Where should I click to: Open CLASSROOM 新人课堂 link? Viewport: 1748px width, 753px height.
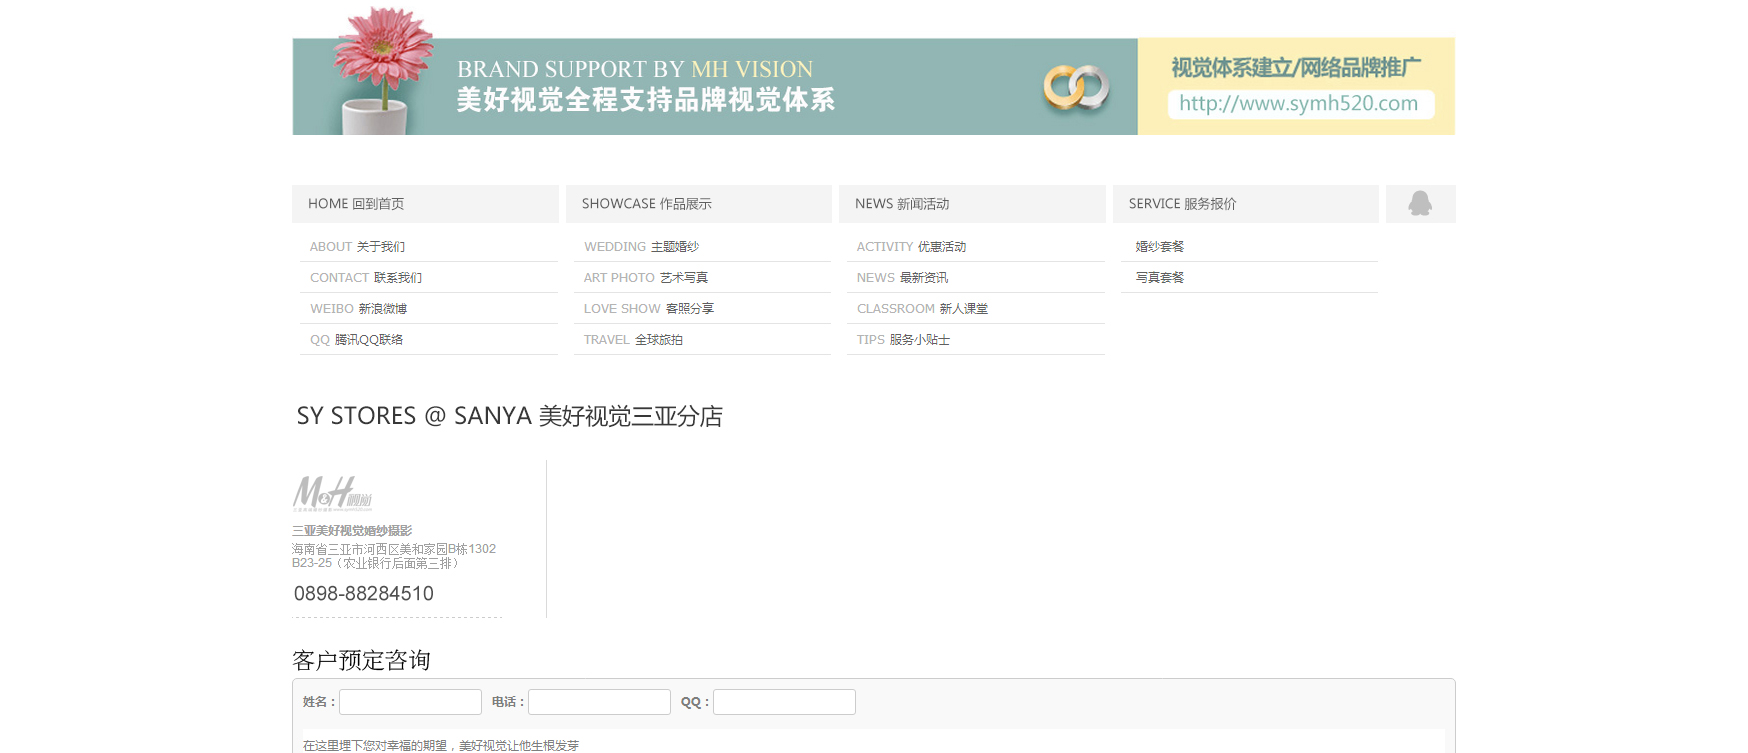(x=922, y=309)
